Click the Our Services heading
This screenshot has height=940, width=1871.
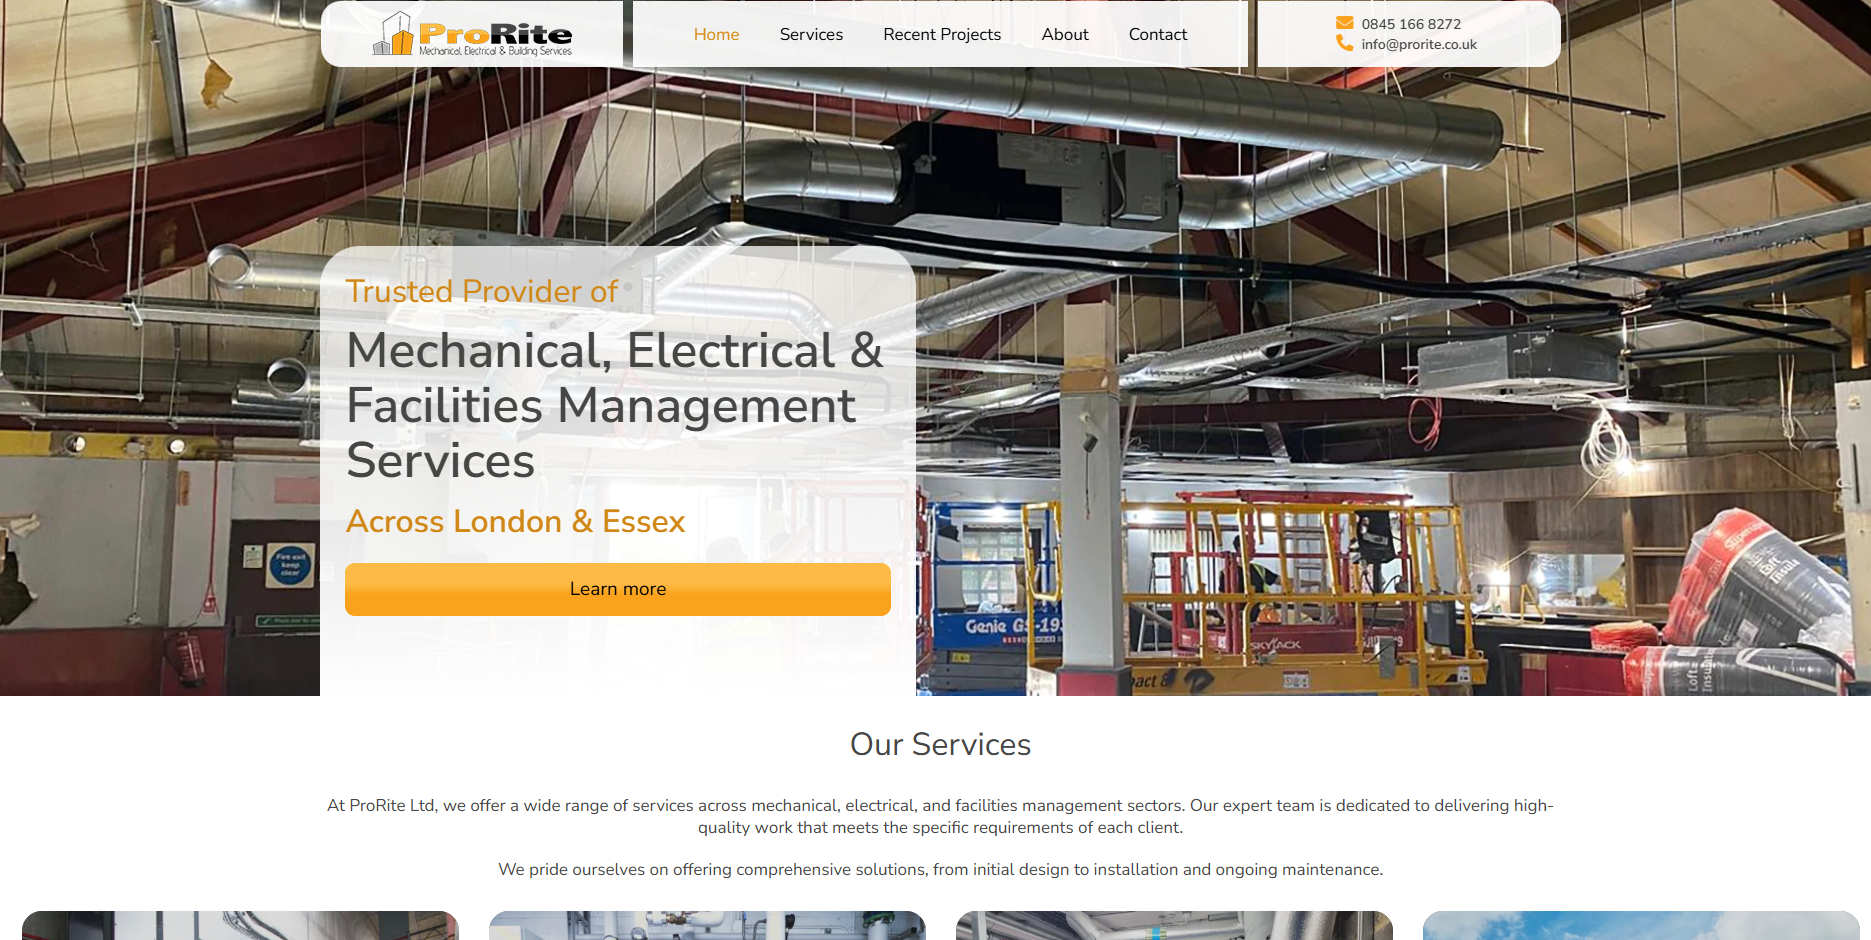tap(940, 744)
